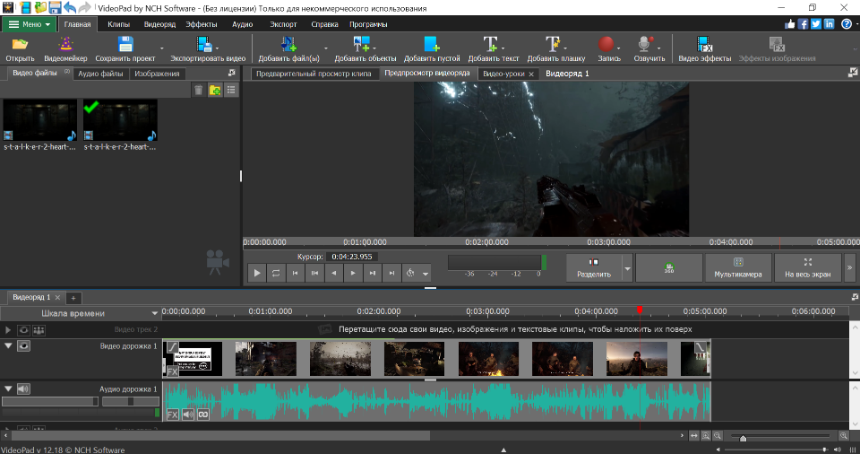Click the trash delete icon in media bin

tap(199, 90)
